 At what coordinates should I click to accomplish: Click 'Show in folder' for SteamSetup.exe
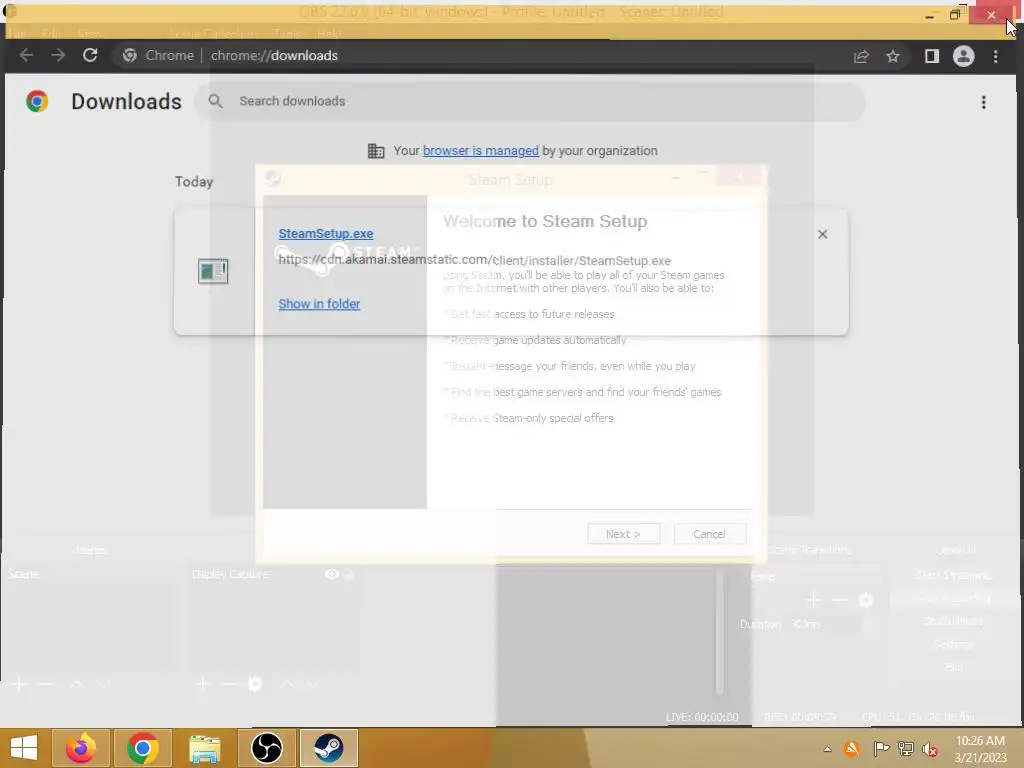[x=319, y=304]
